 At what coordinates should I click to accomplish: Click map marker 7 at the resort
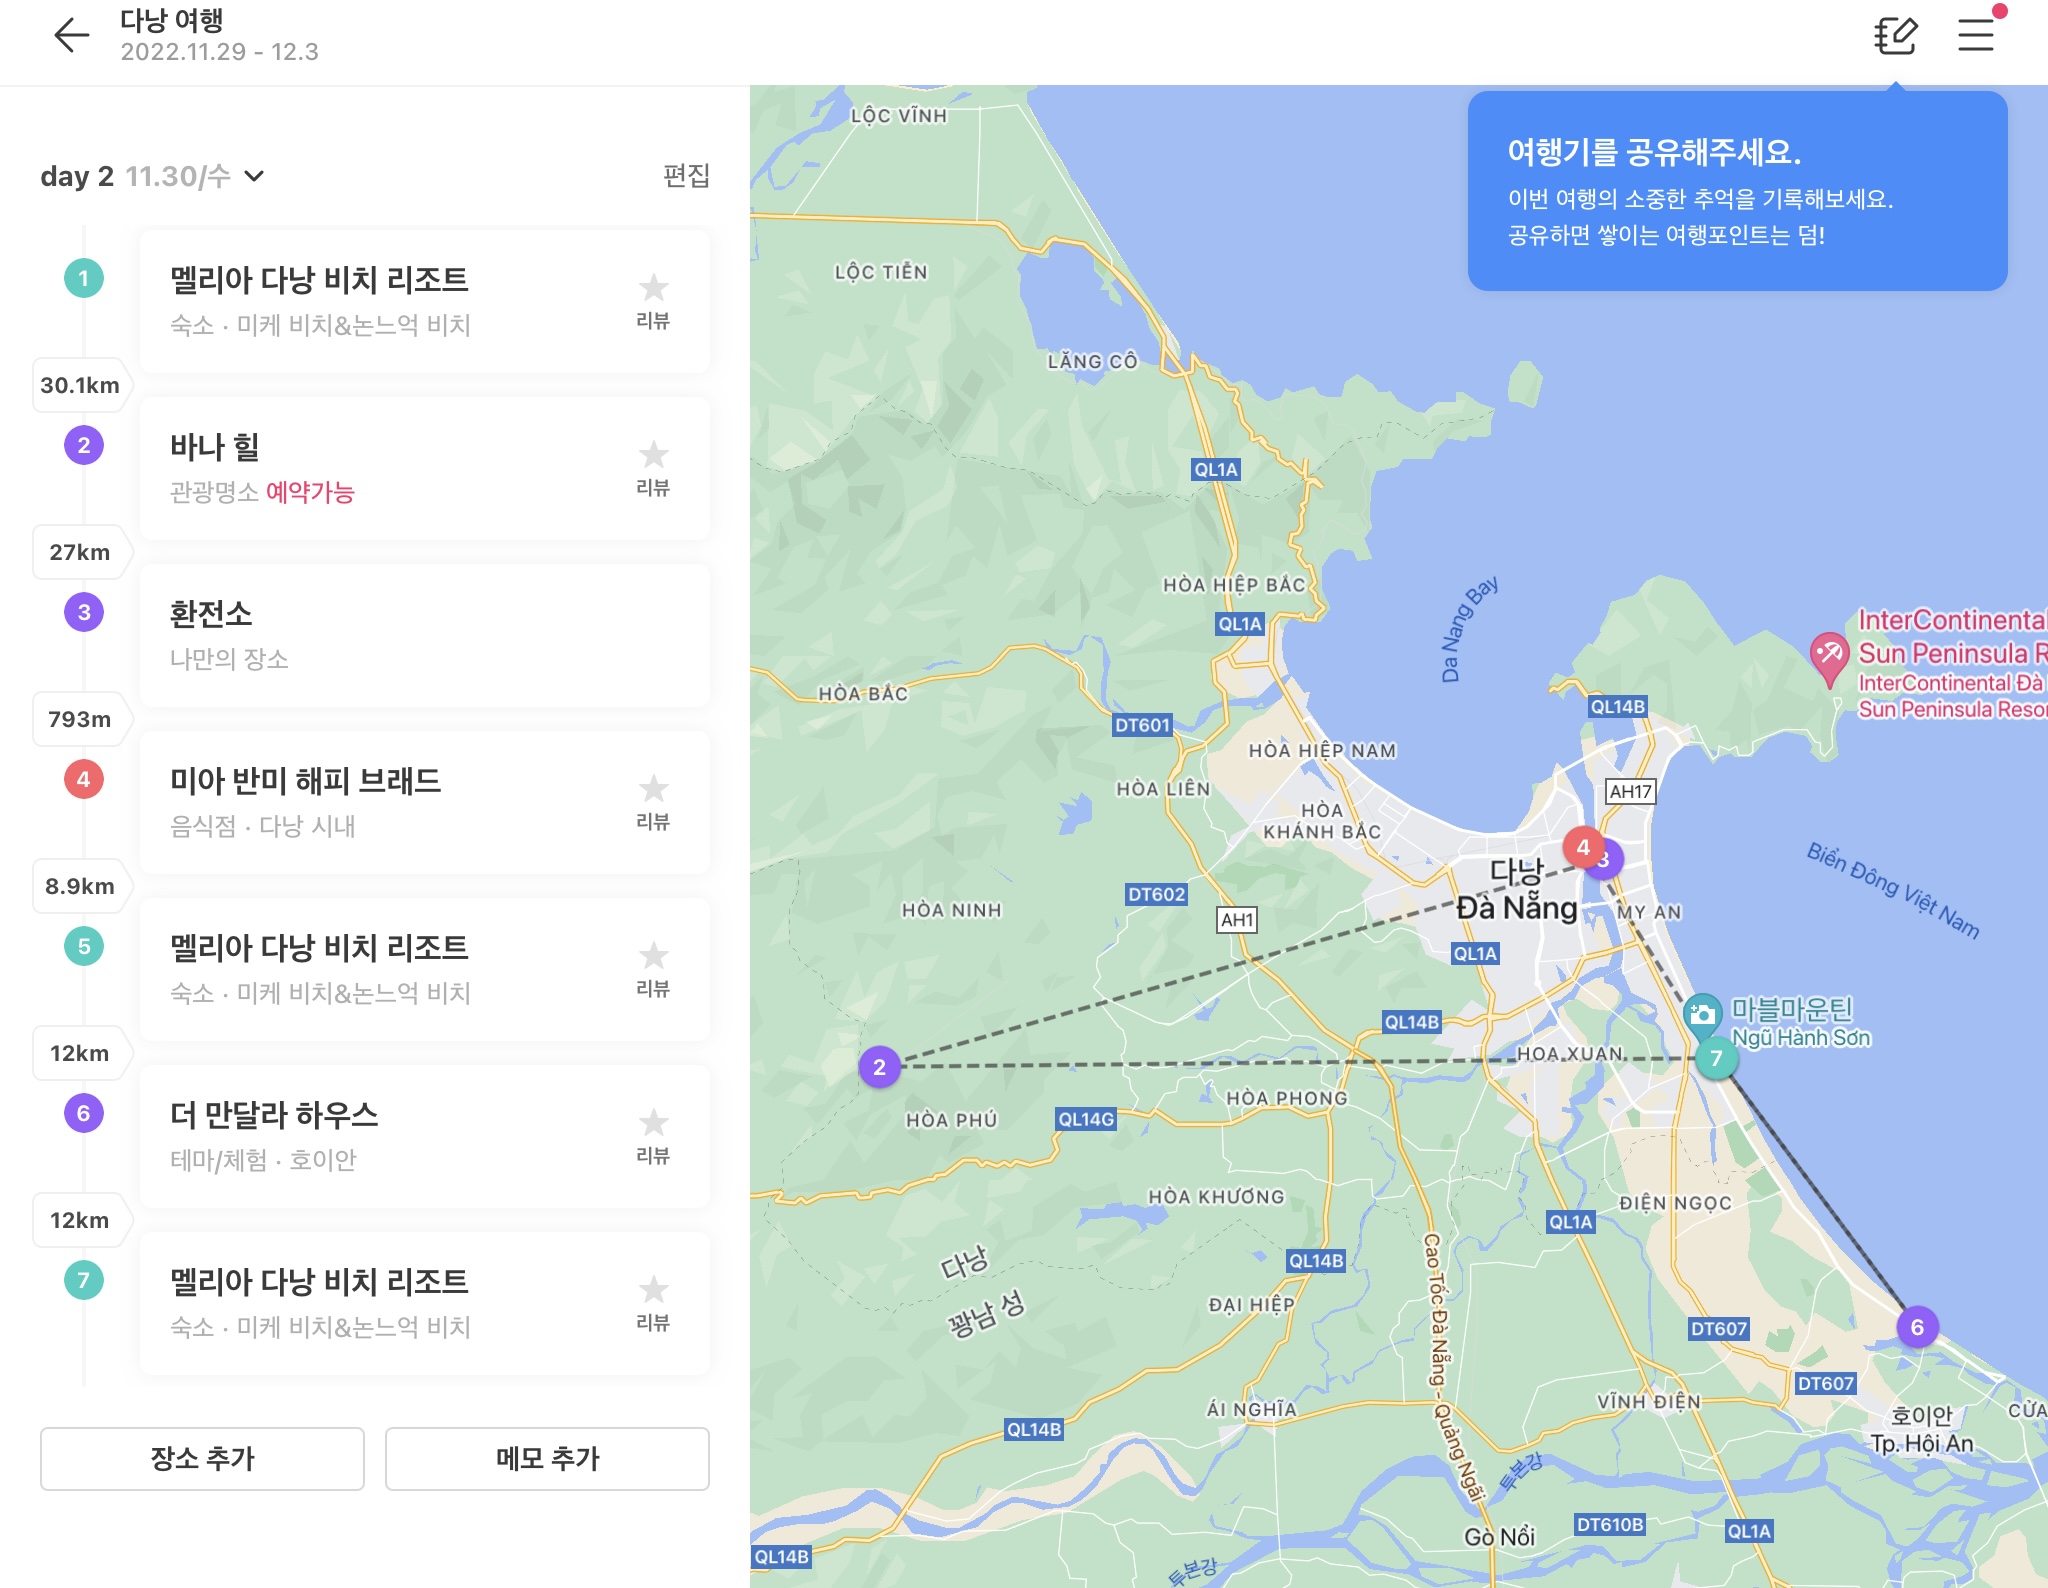pos(1716,1058)
